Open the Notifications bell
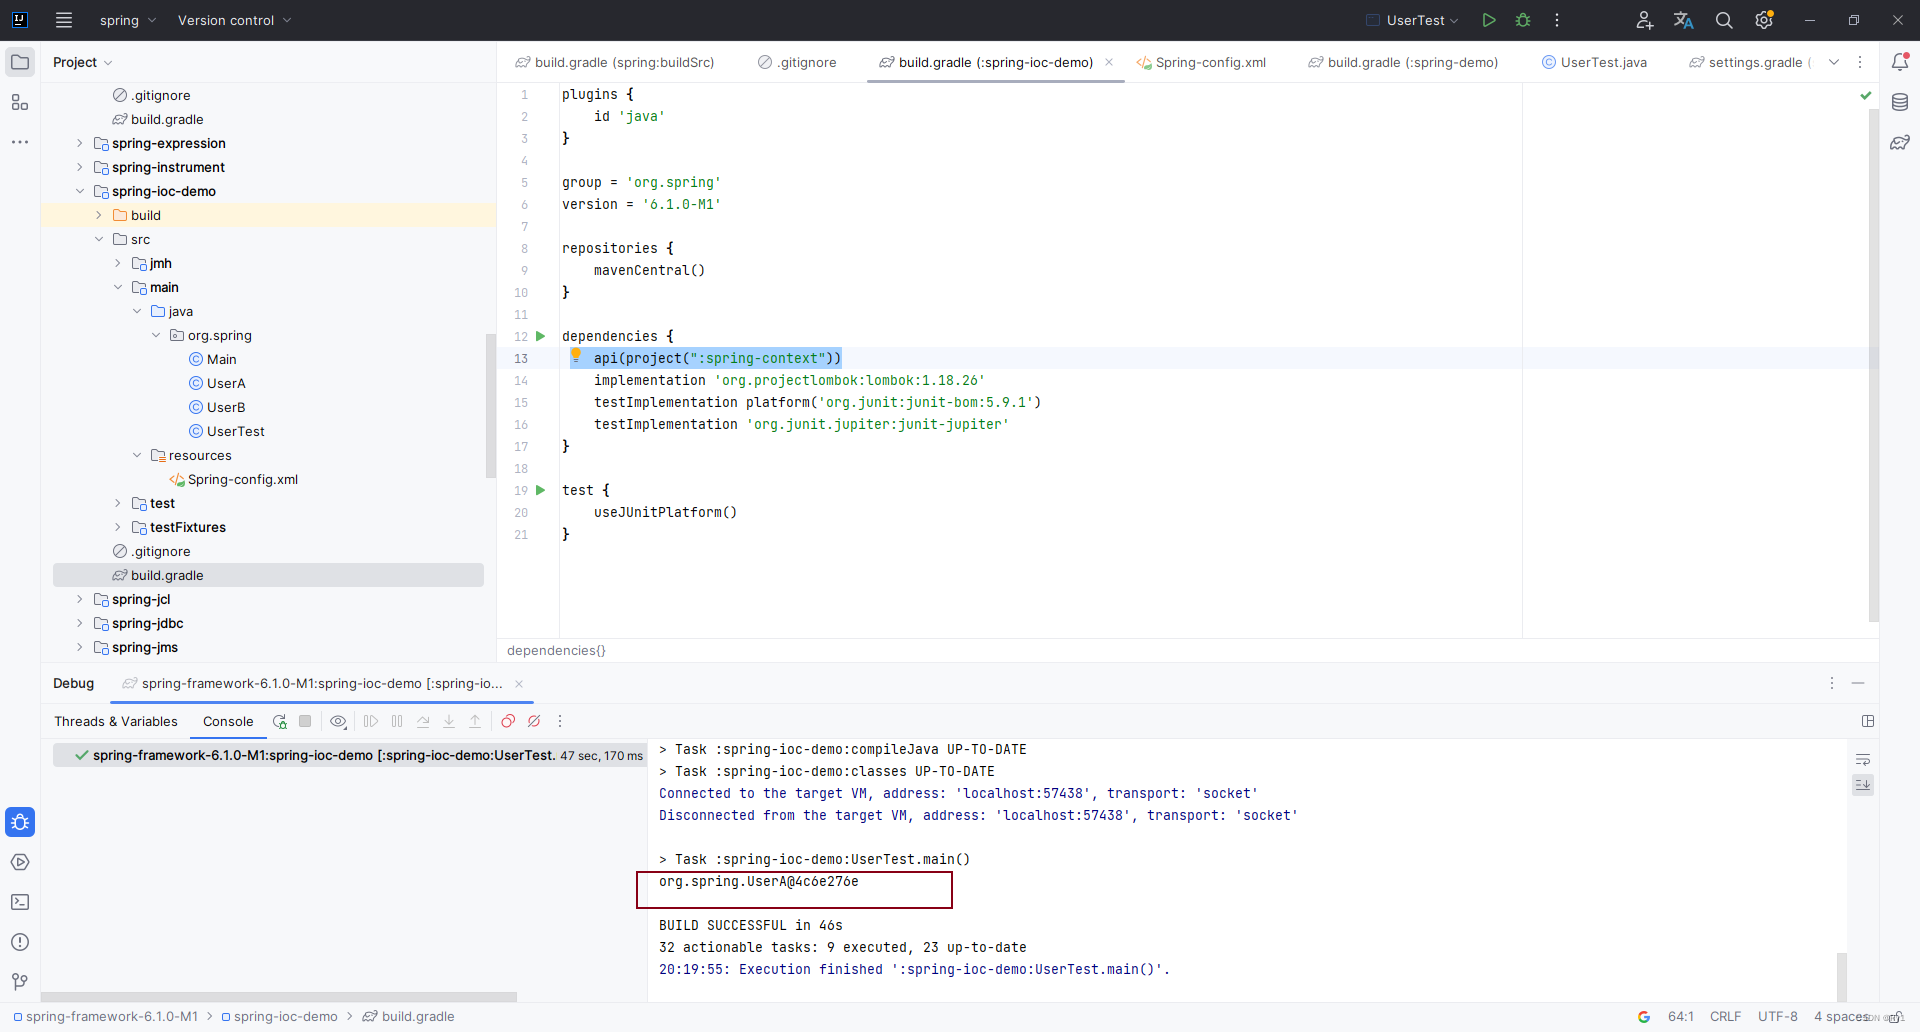1920x1032 pixels. point(1900,62)
